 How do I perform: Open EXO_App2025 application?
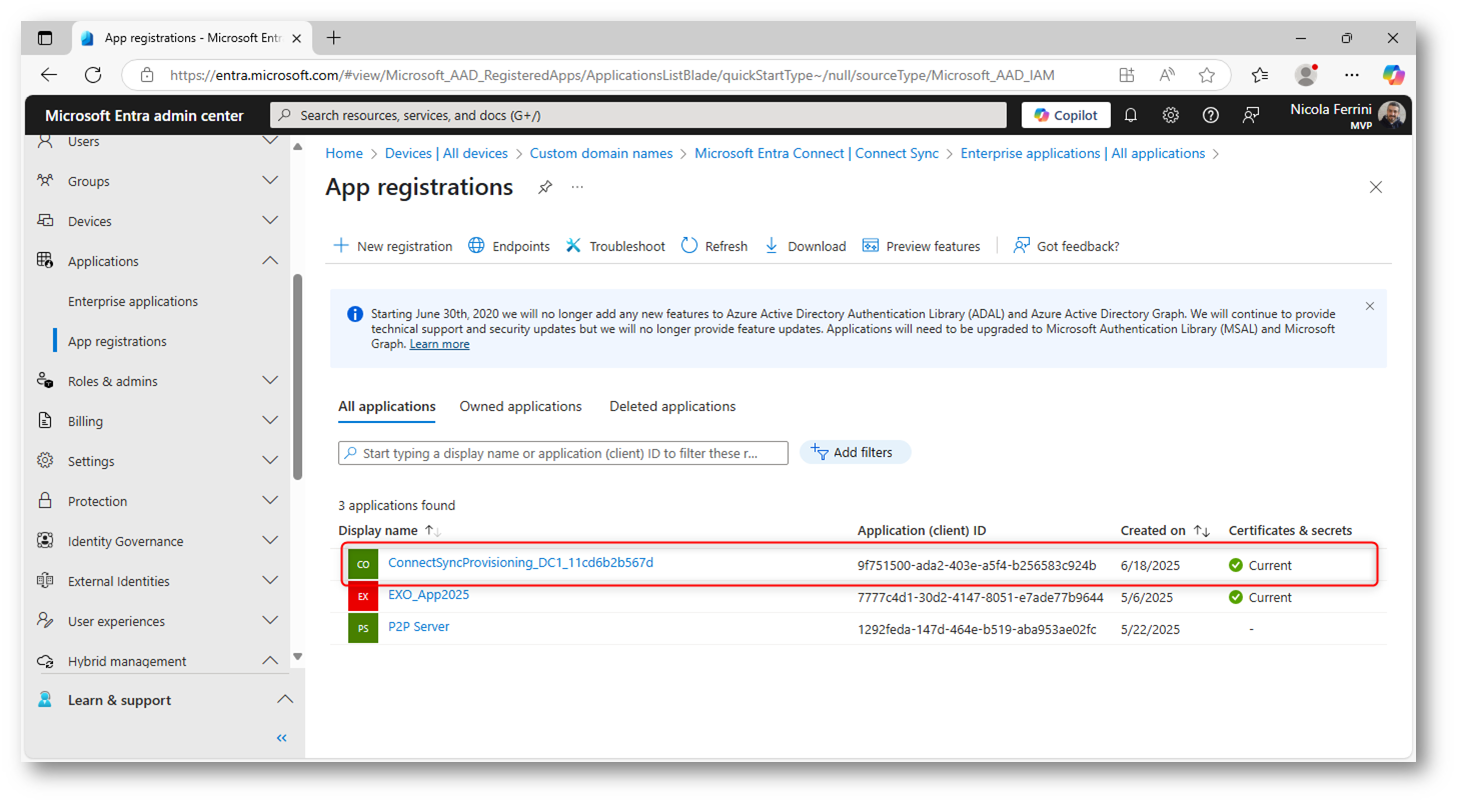[x=428, y=595]
